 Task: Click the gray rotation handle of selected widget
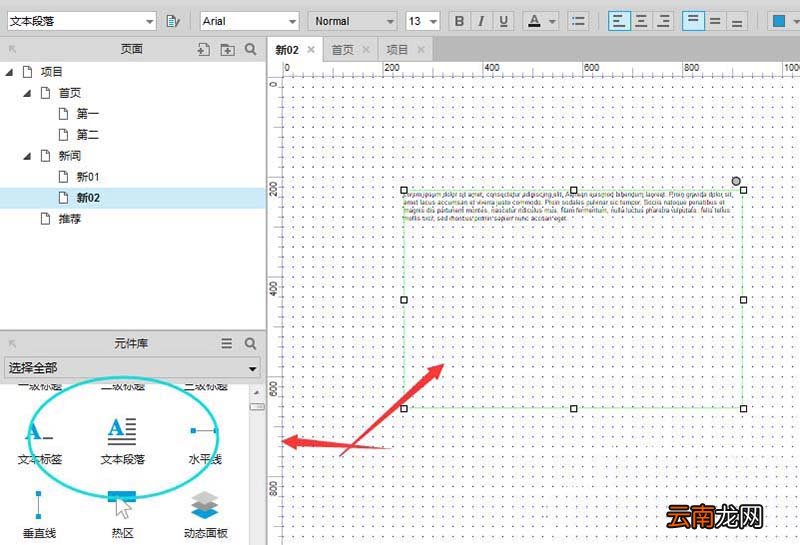(736, 181)
